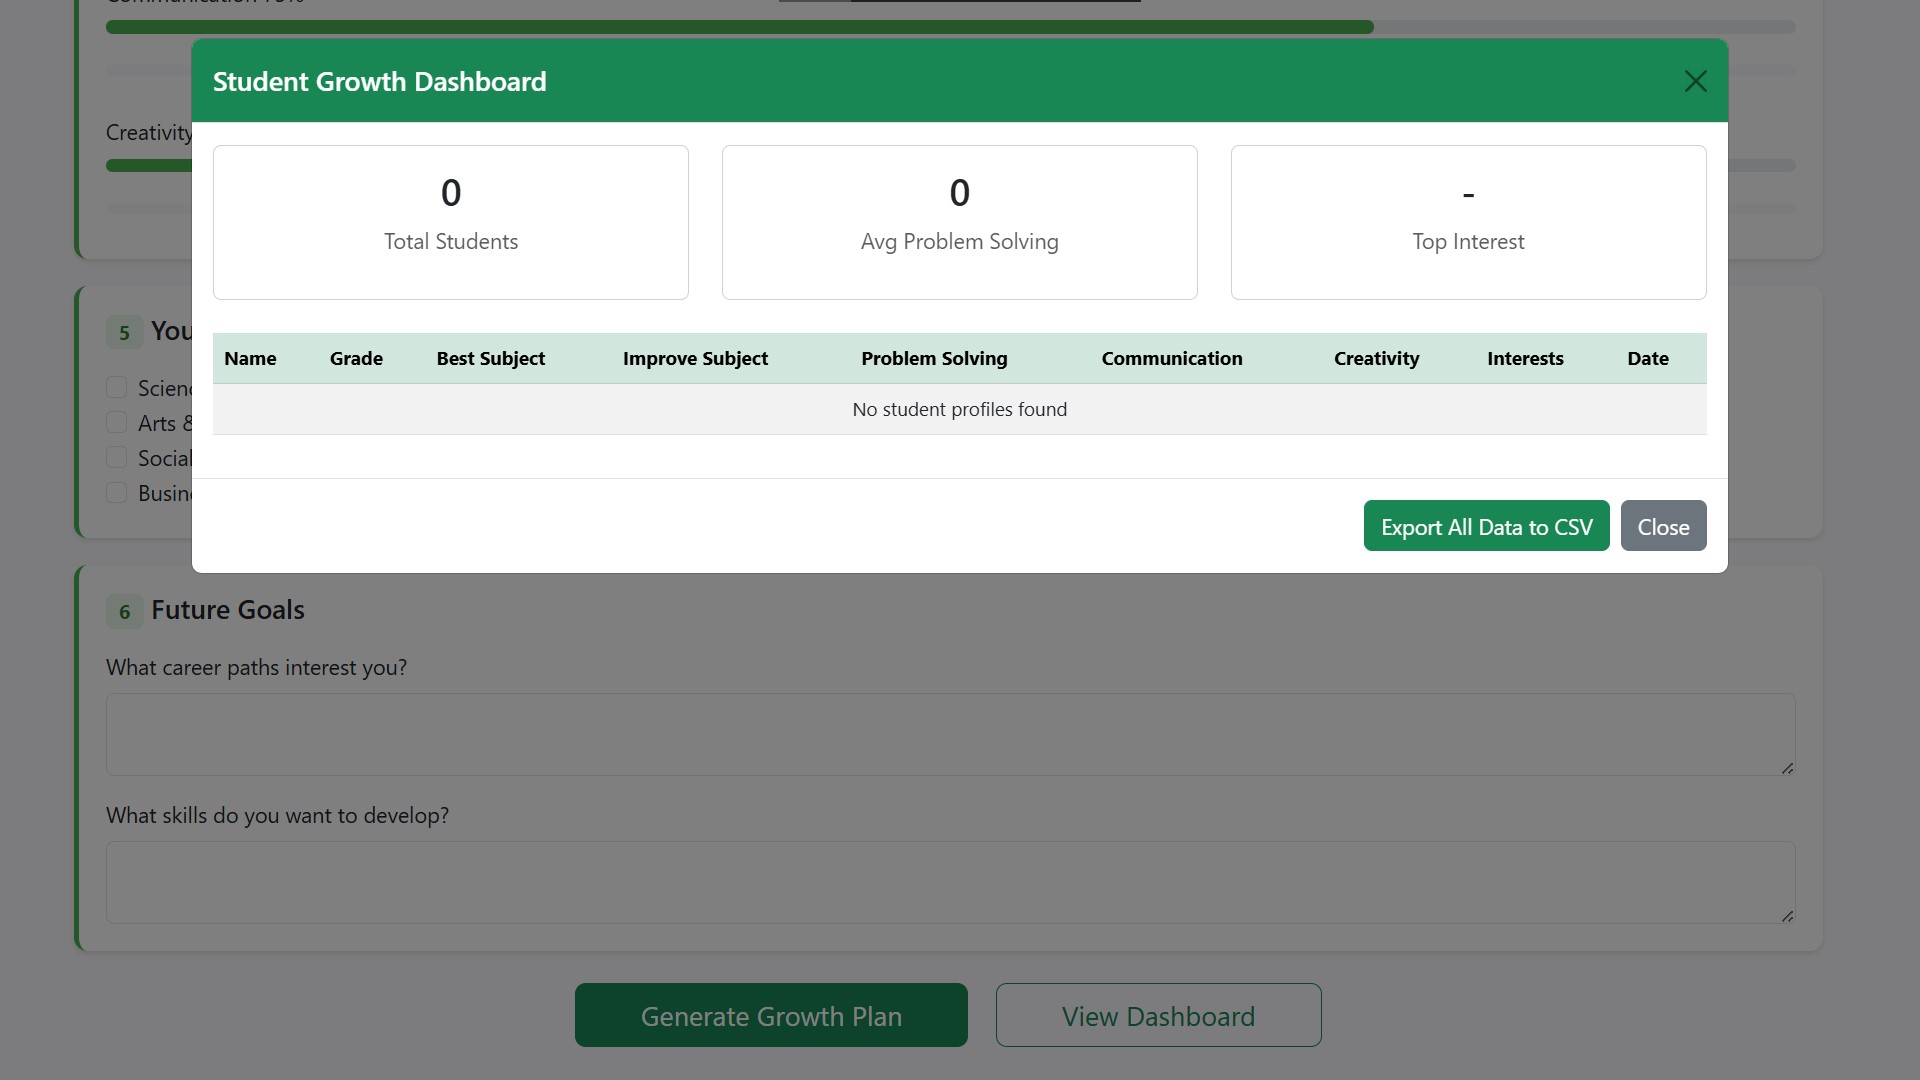Image resolution: width=1920 pixels, height=1080 pixels.
Task: Click Export All Data to CSV
Action: (x=1486, y=526)
